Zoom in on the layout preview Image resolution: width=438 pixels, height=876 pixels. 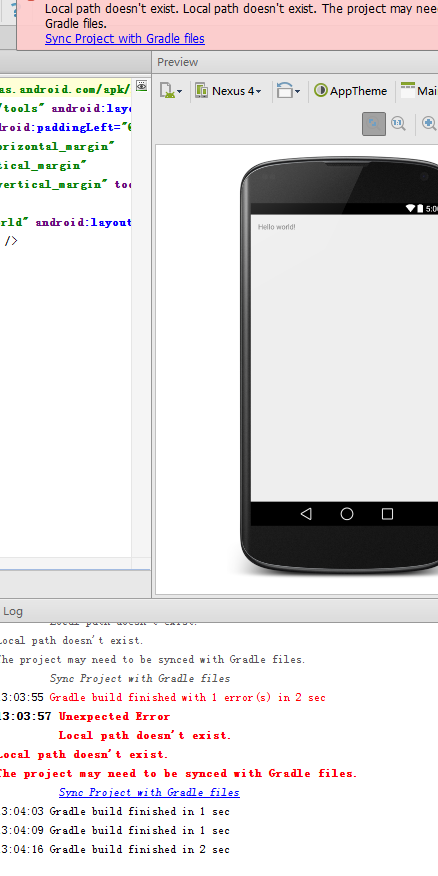pyautogui.click(x=429, y=123)
